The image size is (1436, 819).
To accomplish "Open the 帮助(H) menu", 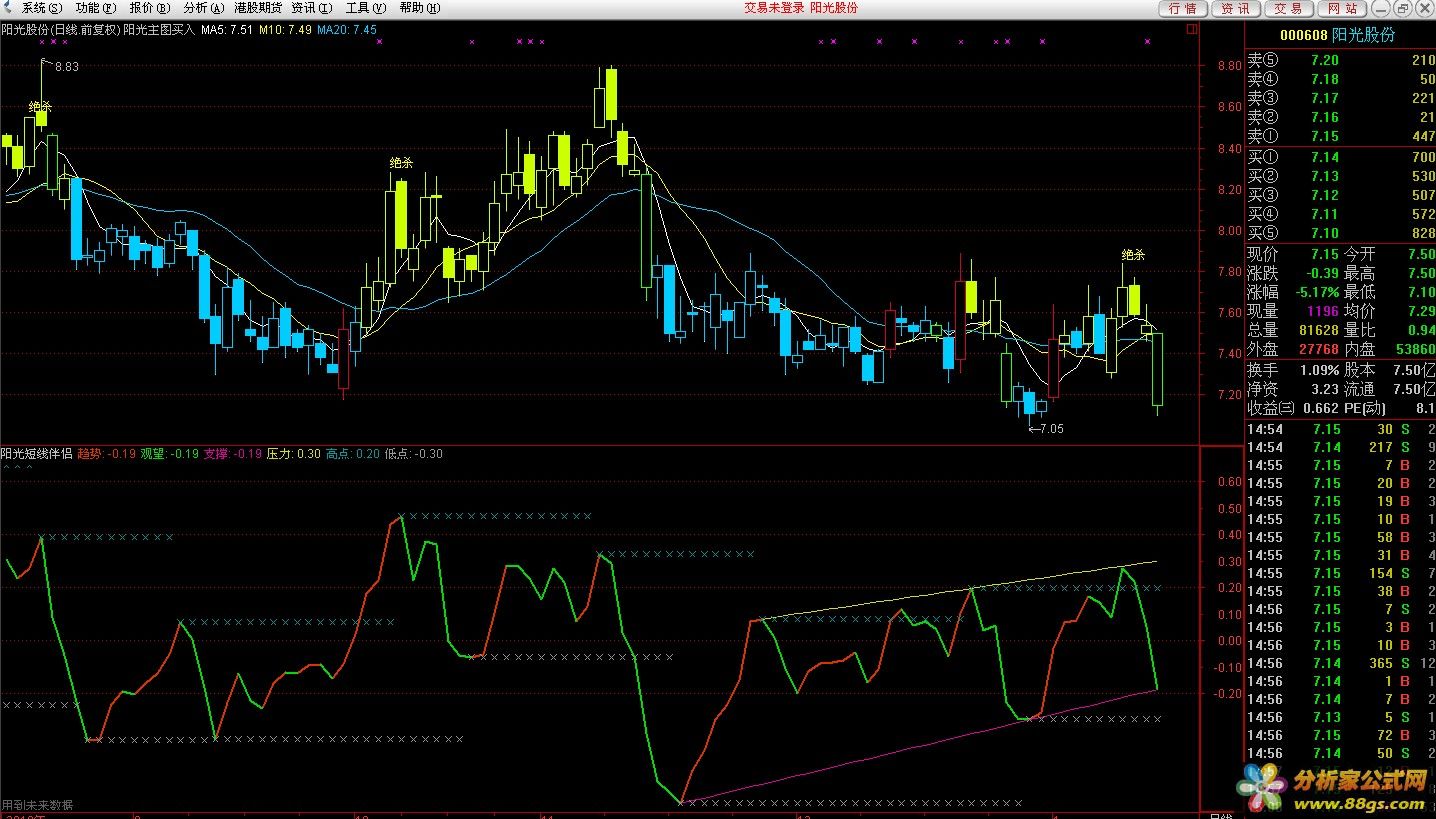I will [x=419, y=8].
